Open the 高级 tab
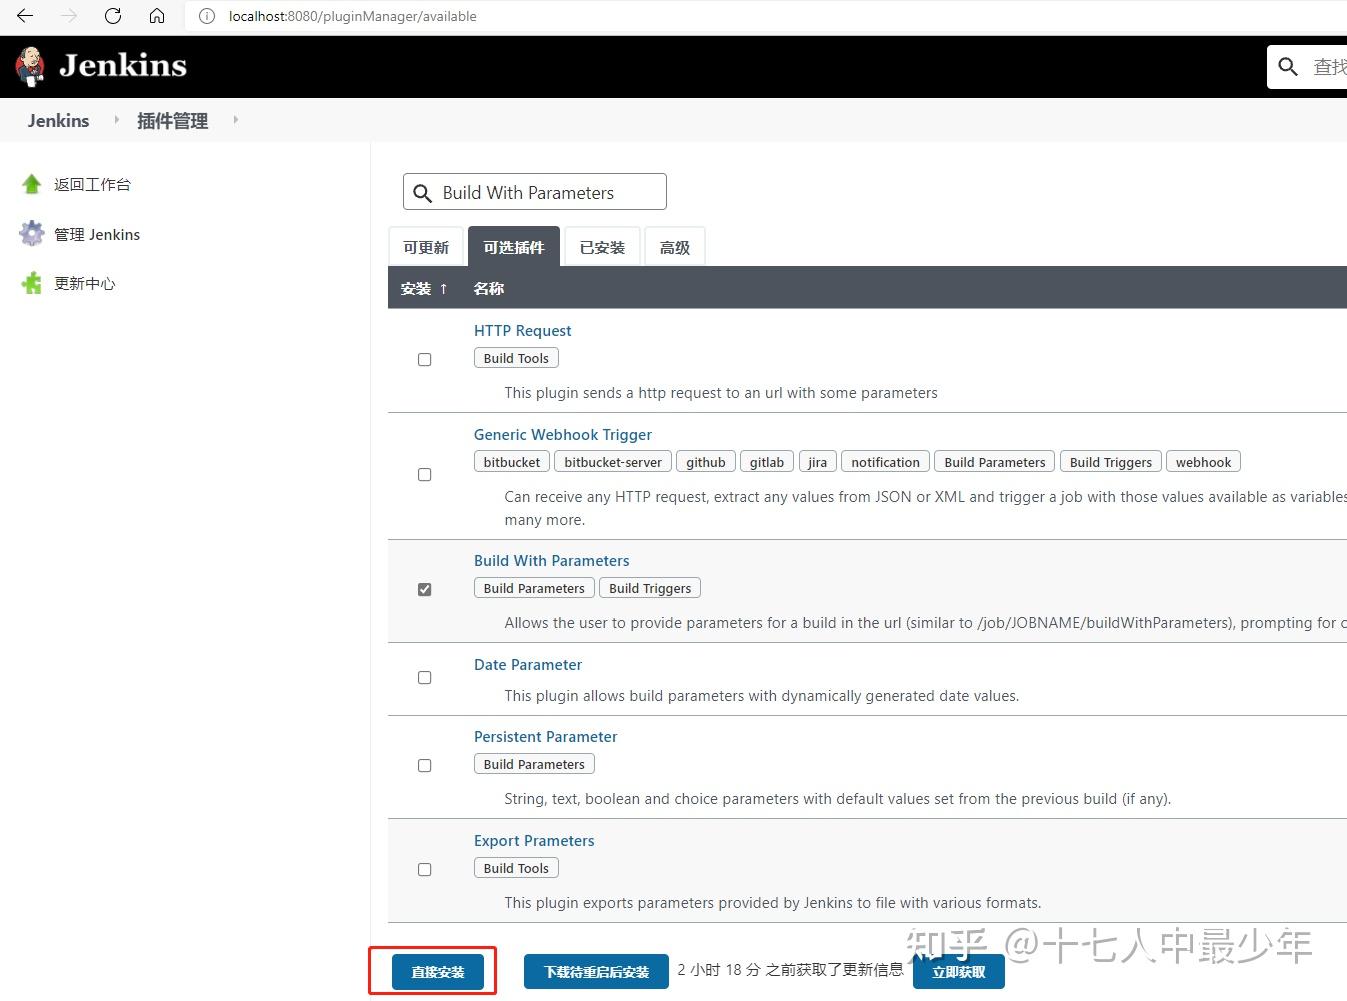 pos(674,246)
